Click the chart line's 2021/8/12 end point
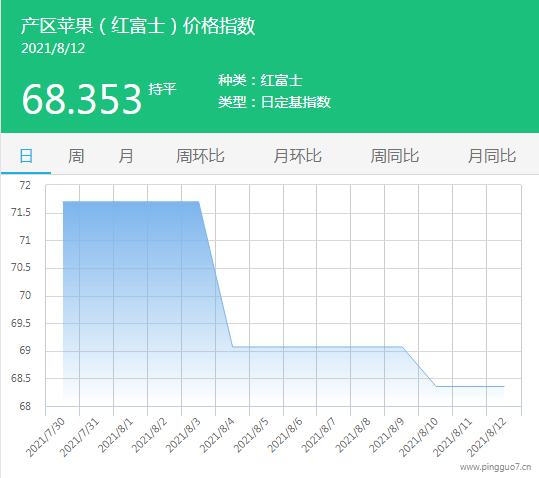This screenshot has width=539, height=478. tap(504, 386)
